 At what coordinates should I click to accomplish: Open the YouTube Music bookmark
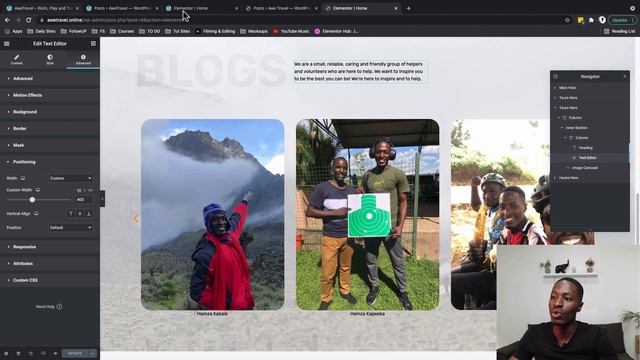tap(291, 31)
